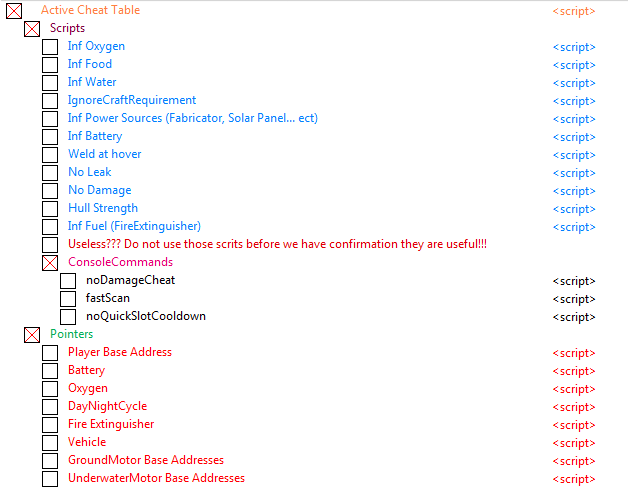Enable the Inf Food checkbox
The image size is (628, 490).
coord(50,65)
